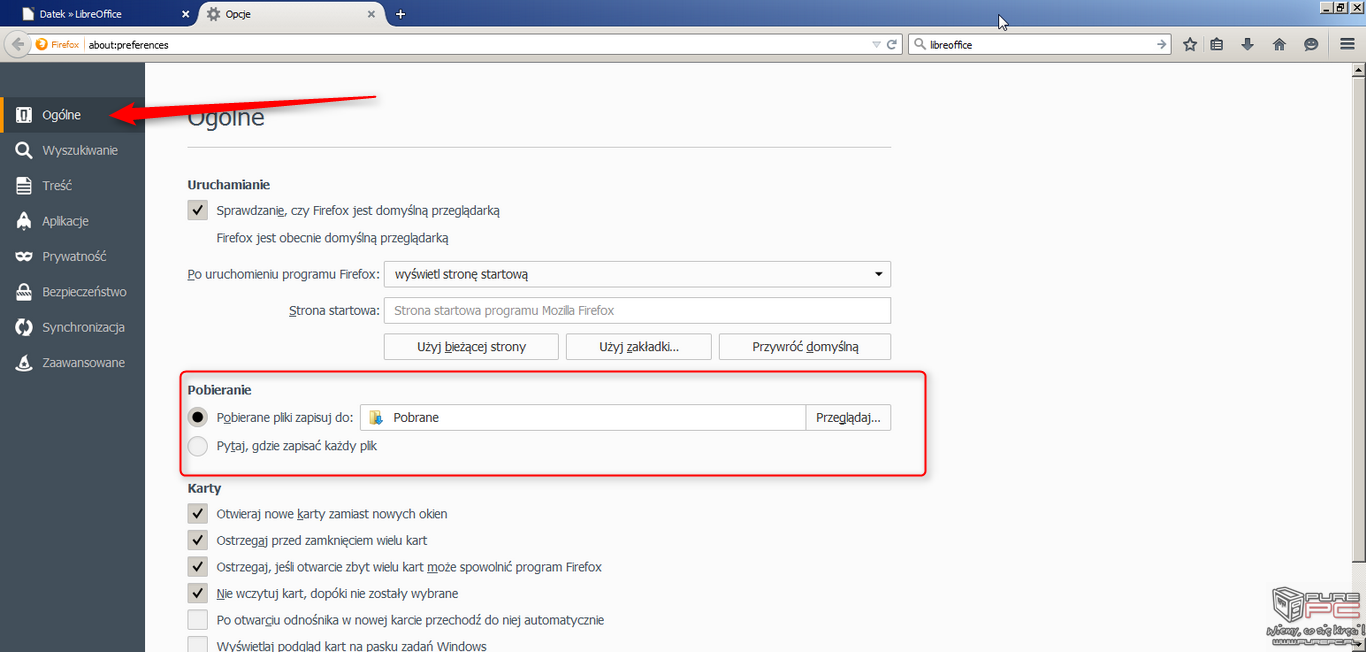The height and width of the screenshot is (652, 1366).
Task: Enable Po otwarciu odnośnika w nowej karcie
Action: click(x=198, y=620)
